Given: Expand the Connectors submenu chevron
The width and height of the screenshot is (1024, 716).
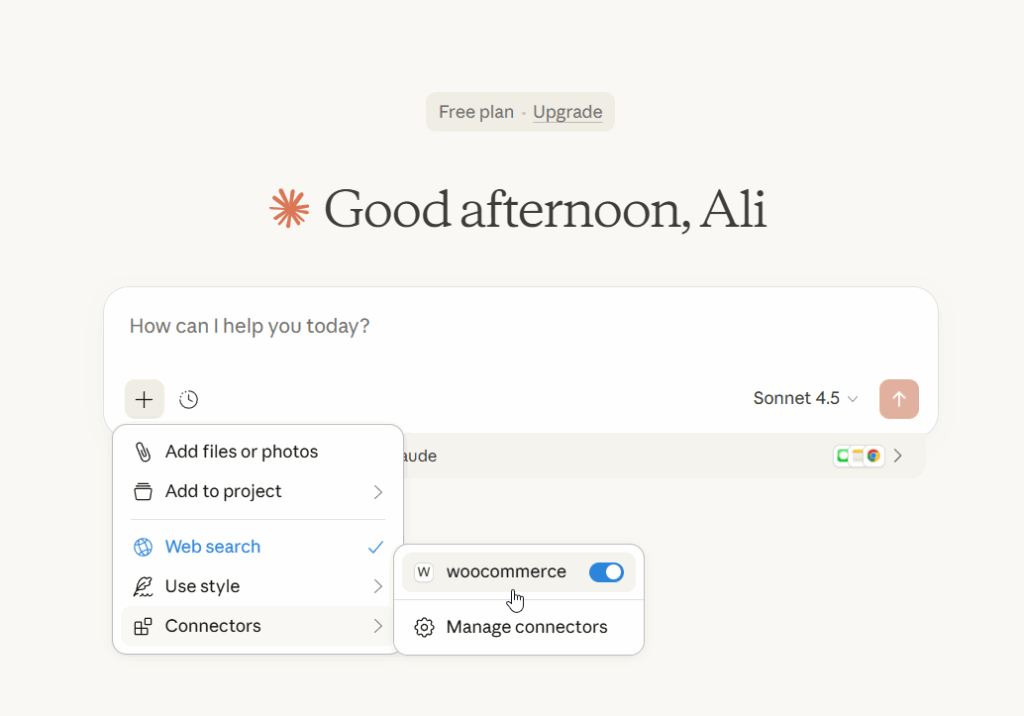Looking at the screenshot, I should pos(378,627).
